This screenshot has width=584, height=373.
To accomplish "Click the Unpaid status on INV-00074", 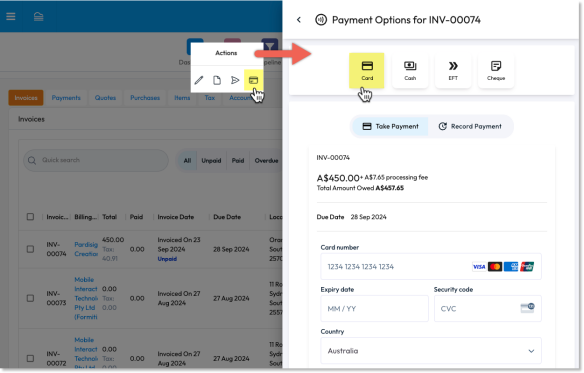I will tap(167, 259).
